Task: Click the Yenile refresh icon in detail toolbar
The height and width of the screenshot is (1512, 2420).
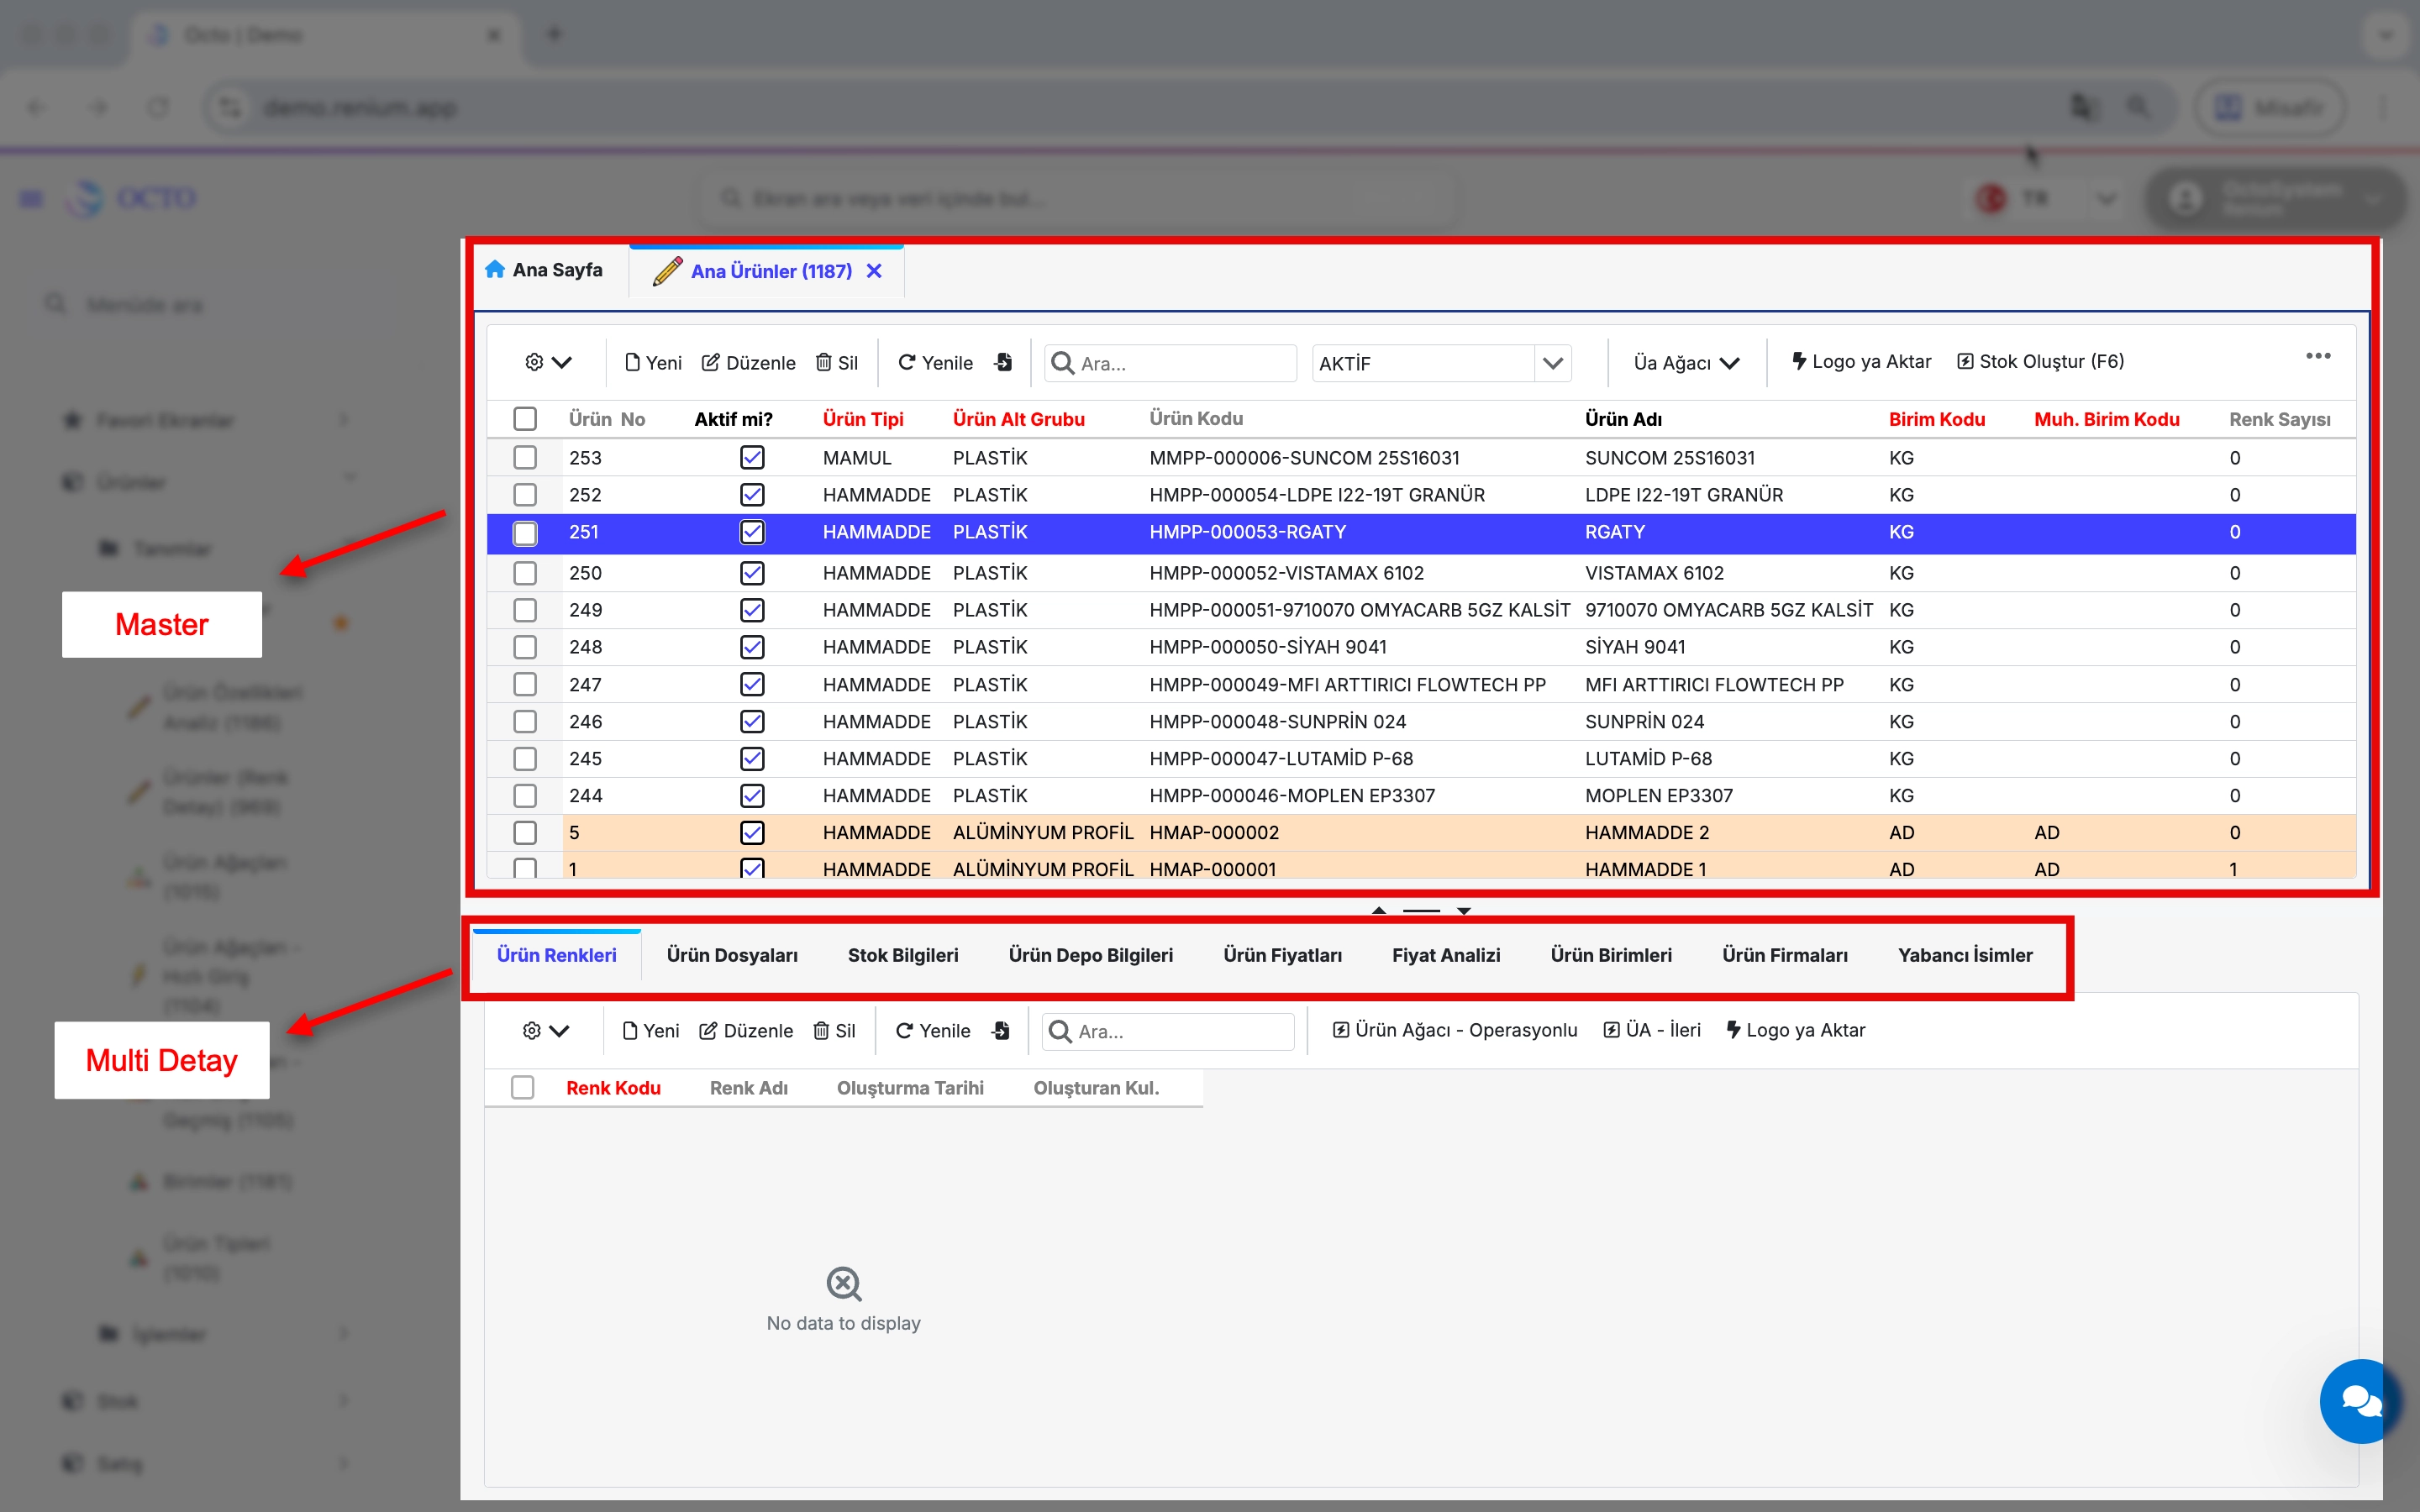Action: click(904, 1030)
